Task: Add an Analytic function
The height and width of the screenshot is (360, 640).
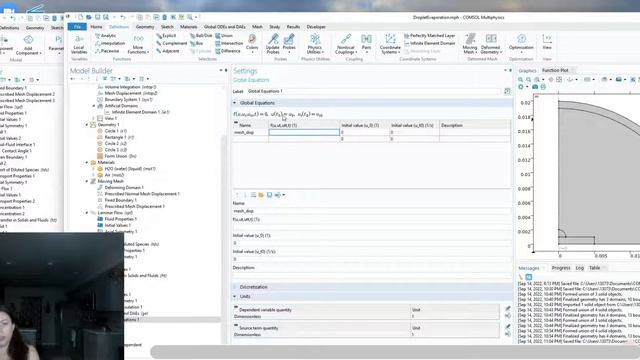Action: pyautogui.click(x=105, y=36)
